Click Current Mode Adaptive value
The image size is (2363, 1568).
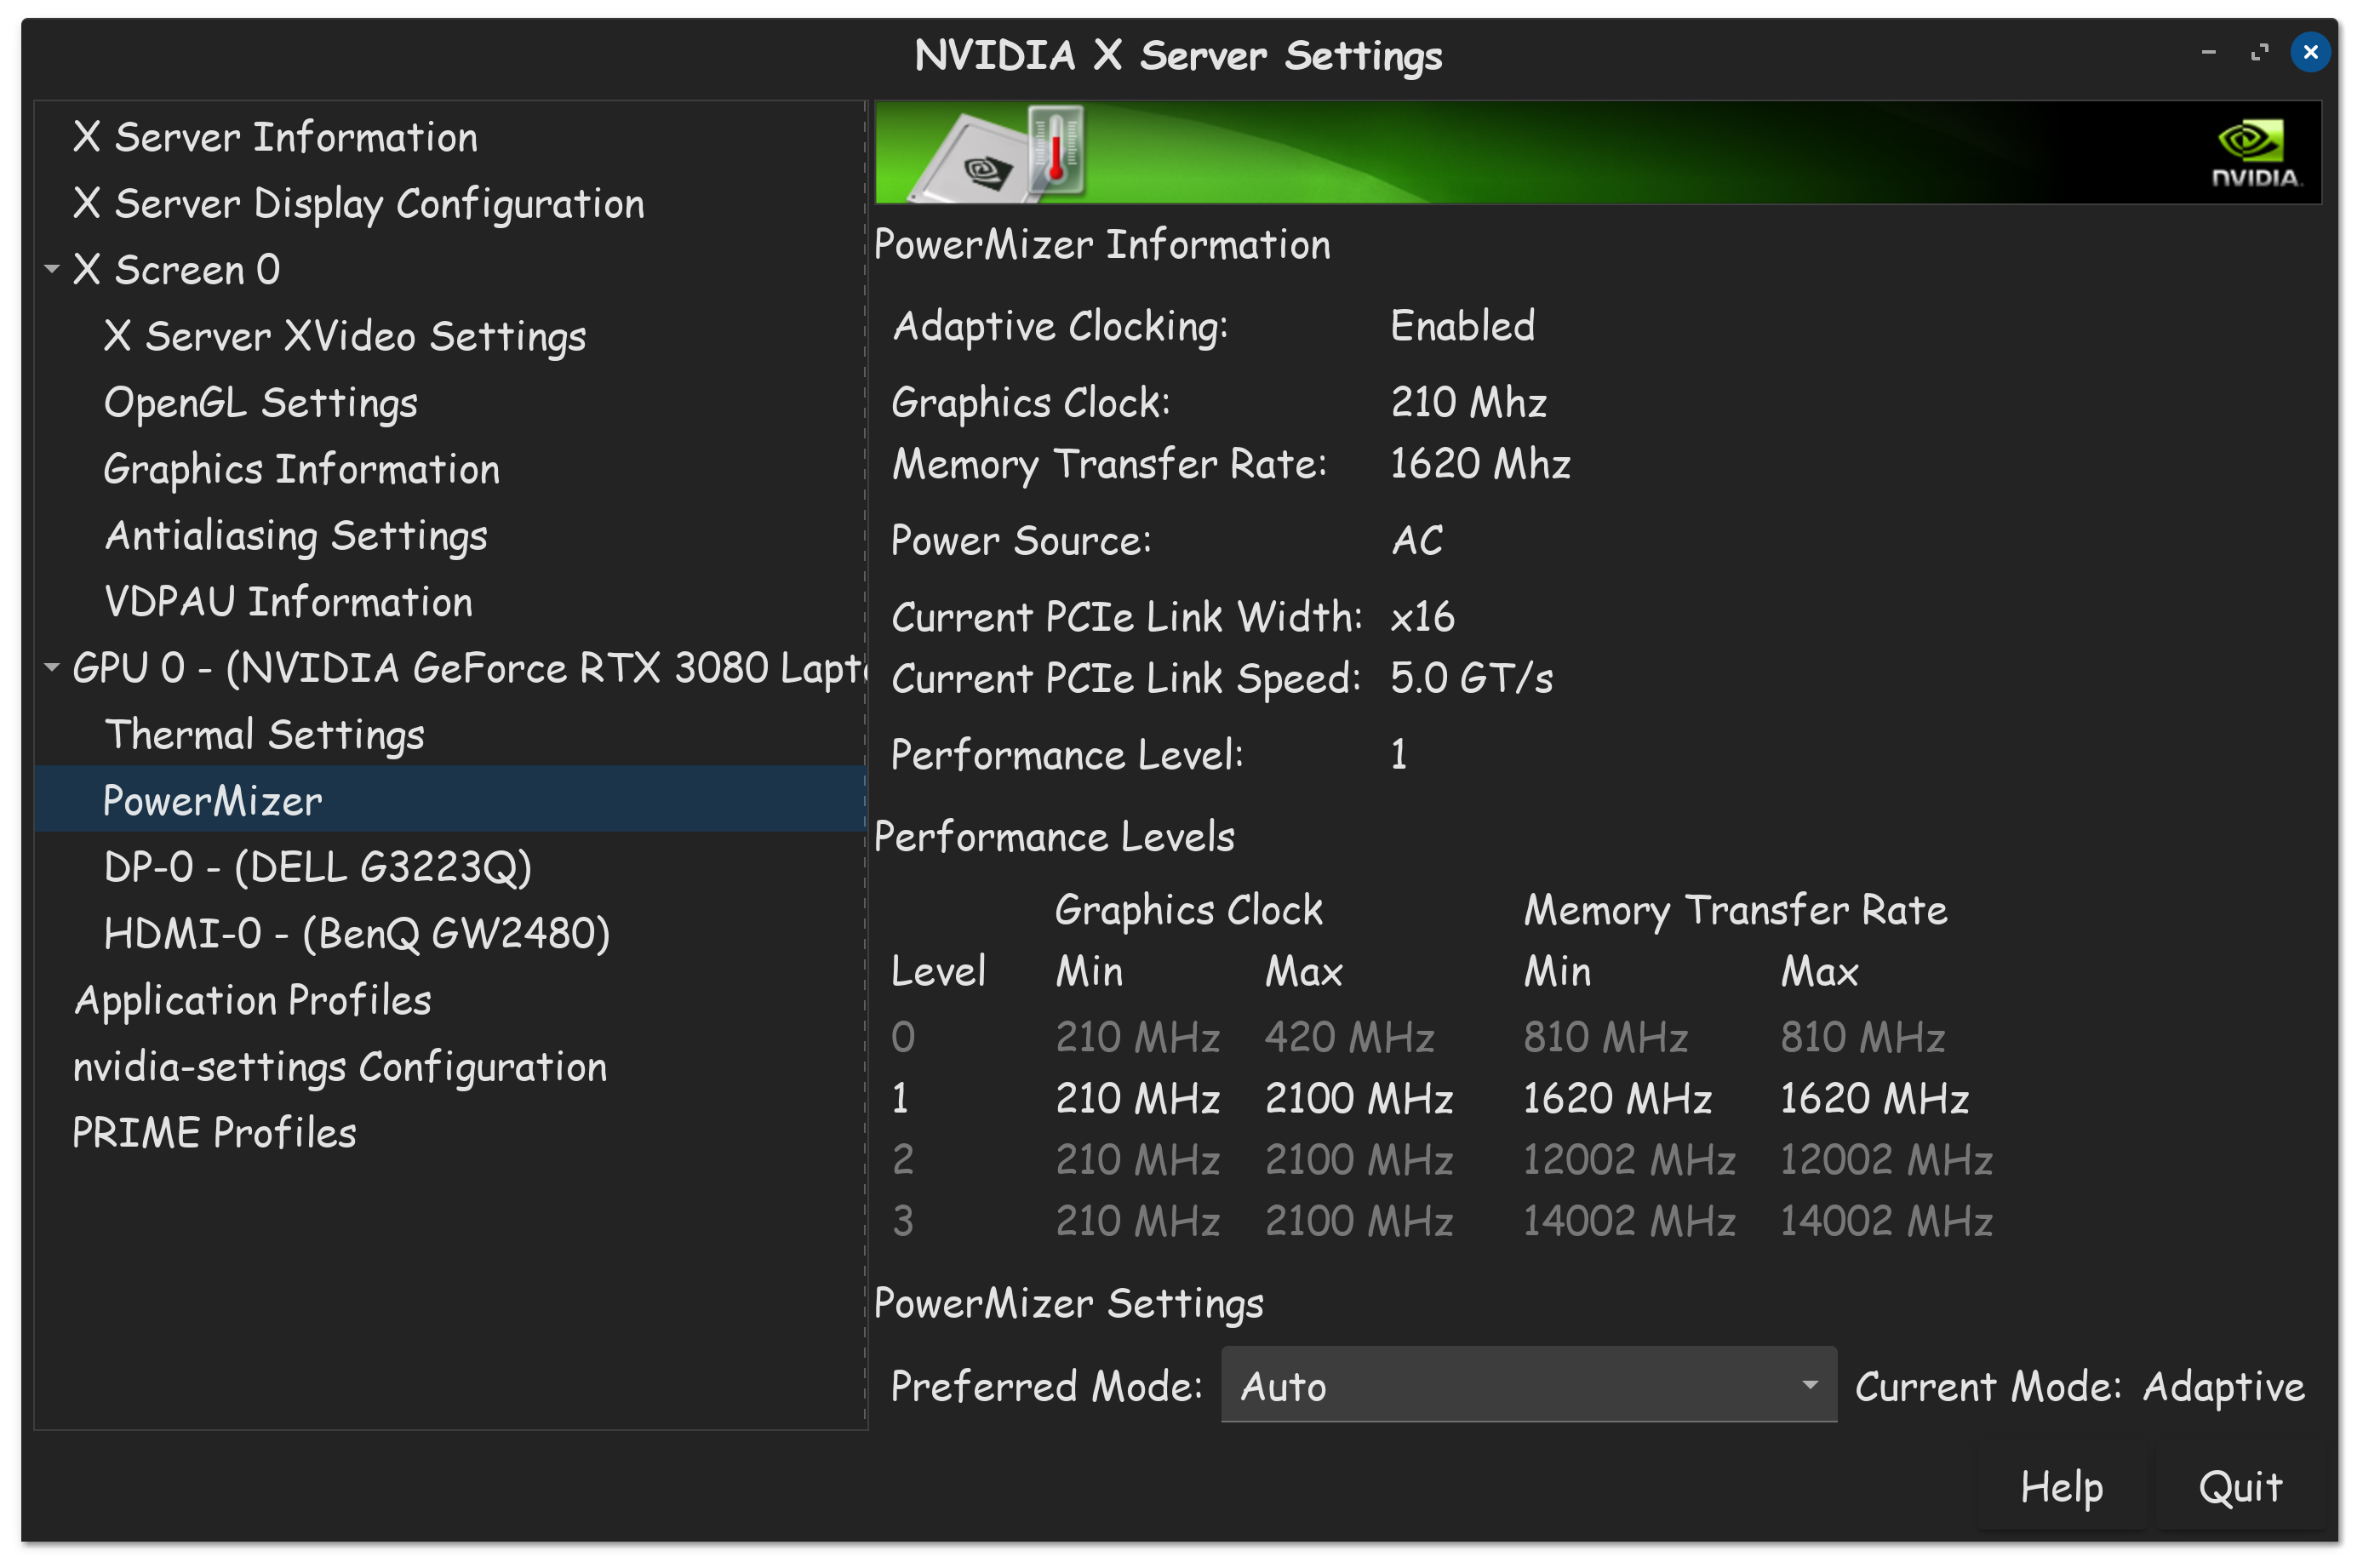pyautogui.click(x=2223, y=1387)
